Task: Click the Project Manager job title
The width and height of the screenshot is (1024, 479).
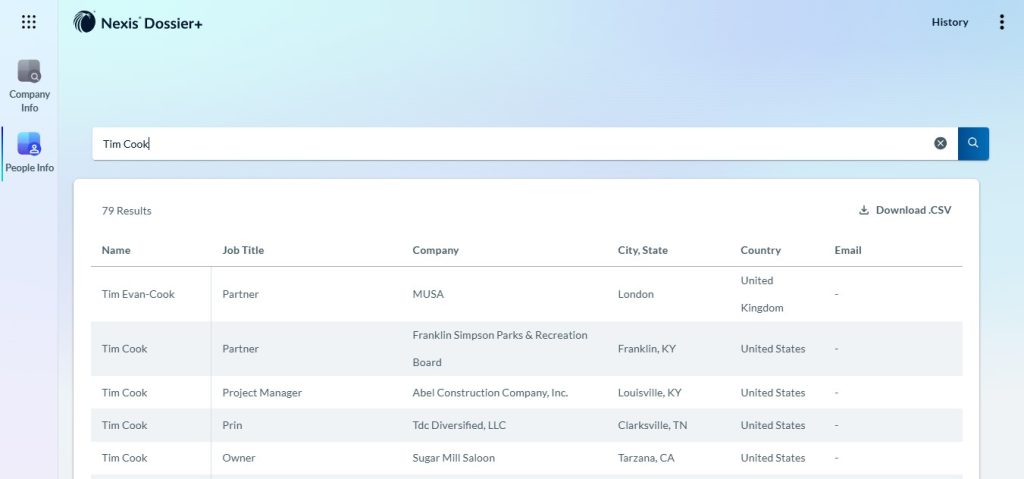Action: [x=262, y=393]
